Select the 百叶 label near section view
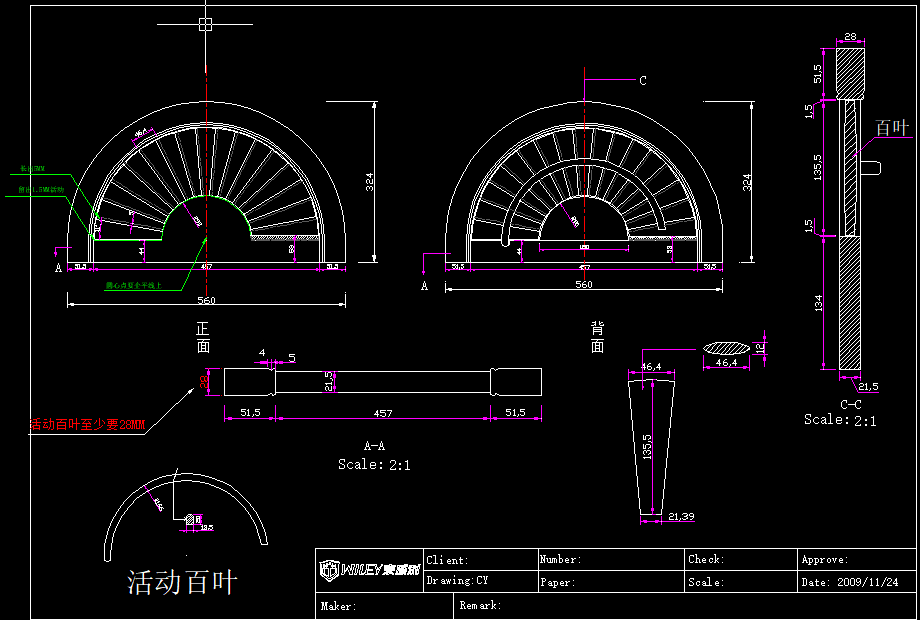 pyautogui.click(x=892, y=128)
